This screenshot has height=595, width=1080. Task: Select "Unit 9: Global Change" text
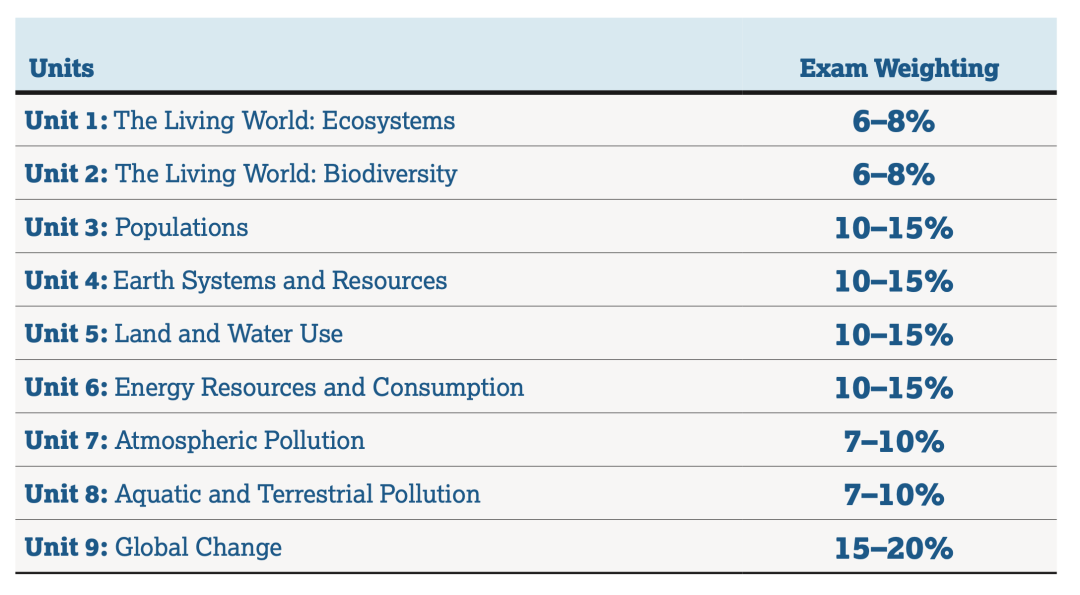point(154,547)
